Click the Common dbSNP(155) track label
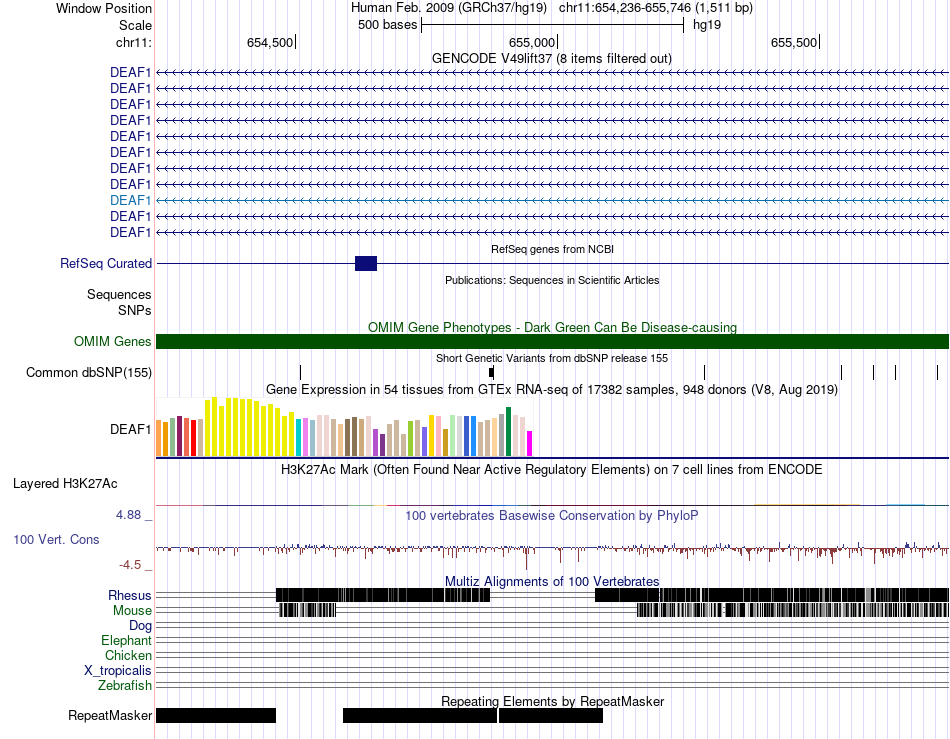This screenshot has height=739, width=950. [x=88, y=373]
